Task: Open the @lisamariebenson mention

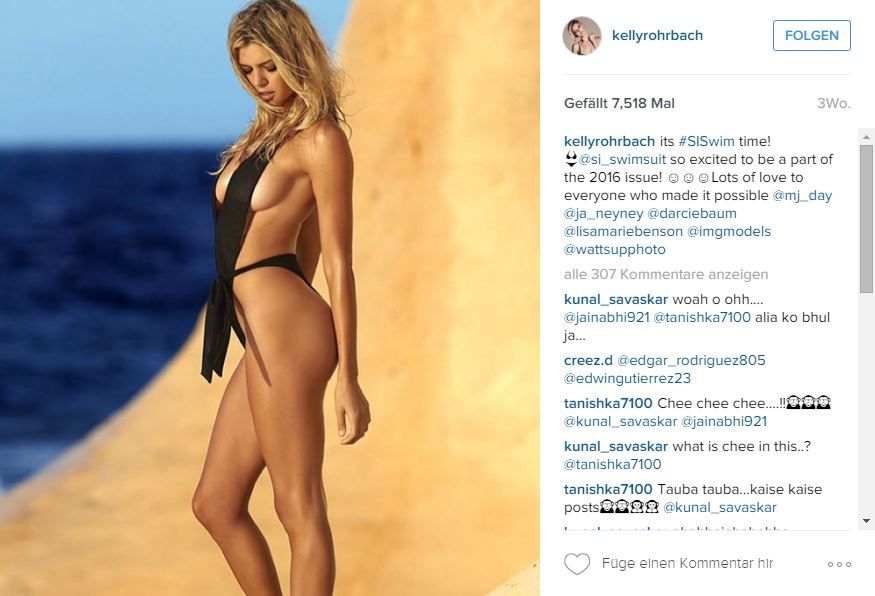Action: 623,231
